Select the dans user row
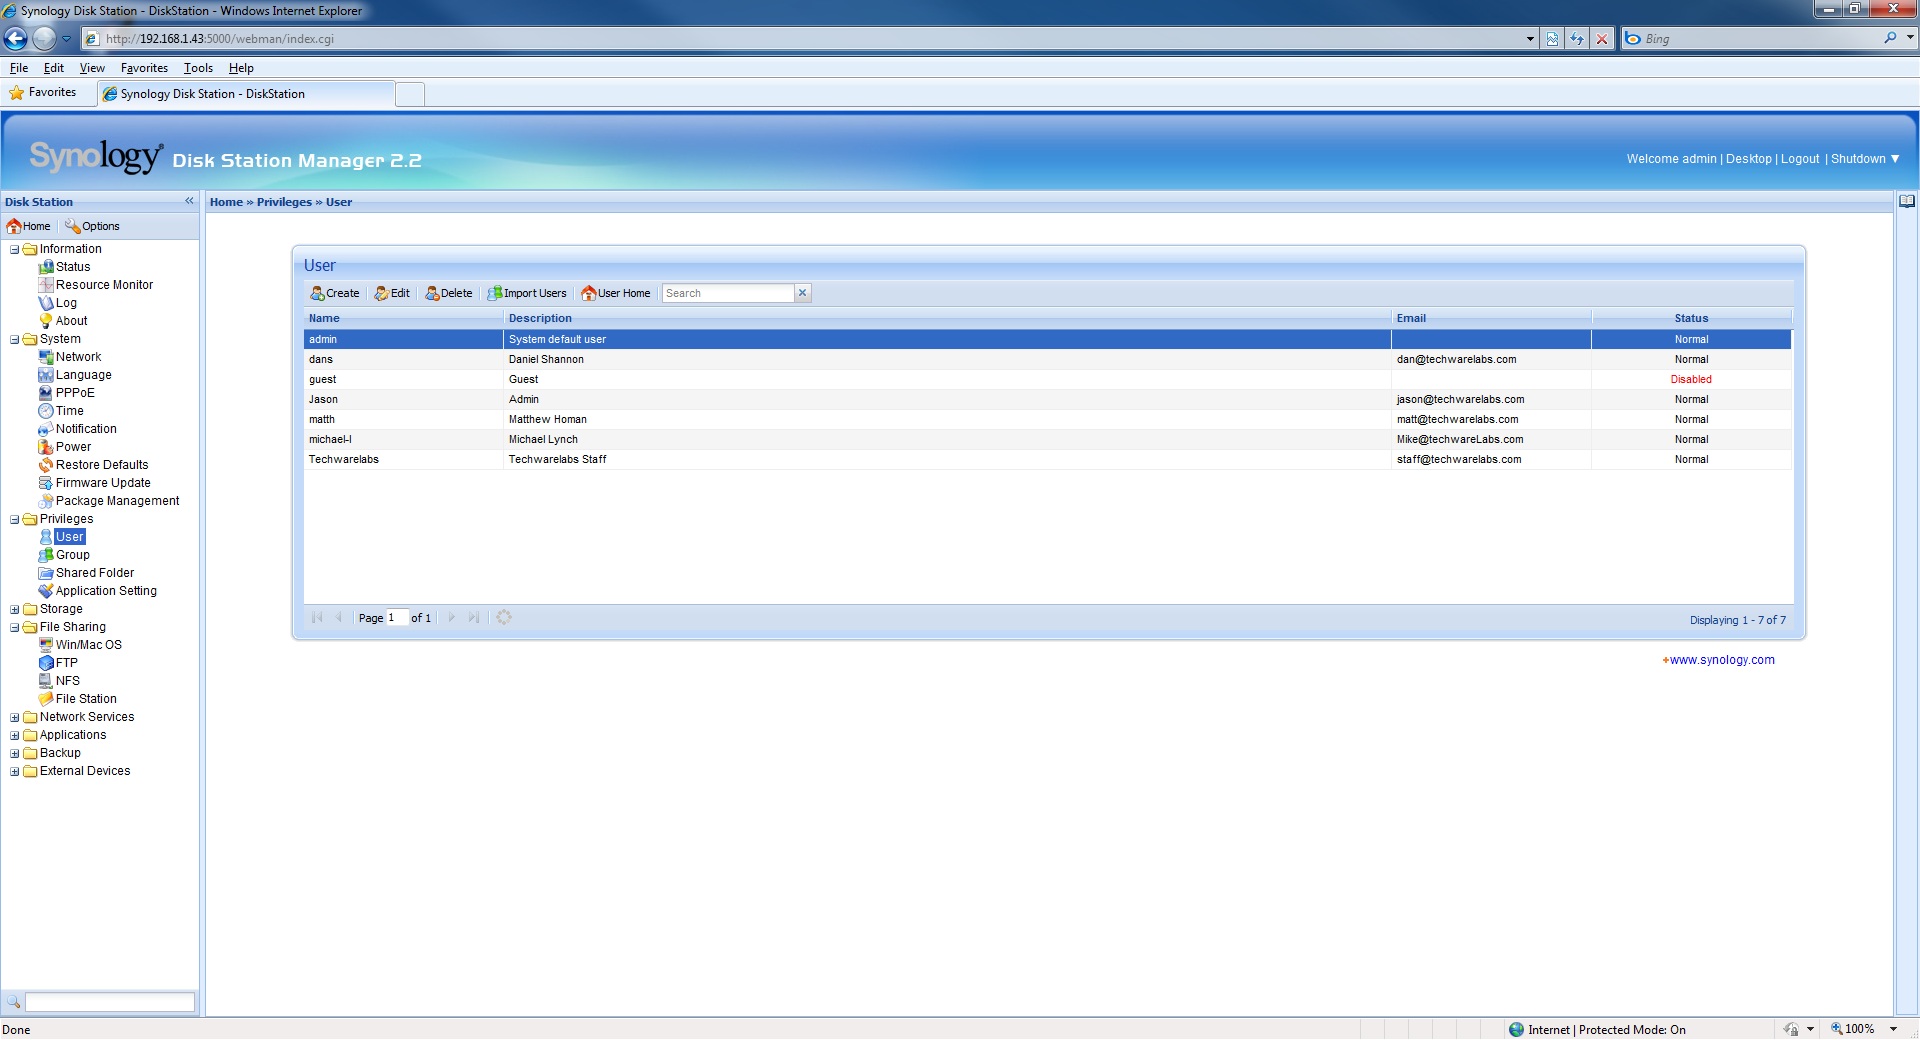The width and height of the screenshot is (1920, 1040). point(1047,359)
